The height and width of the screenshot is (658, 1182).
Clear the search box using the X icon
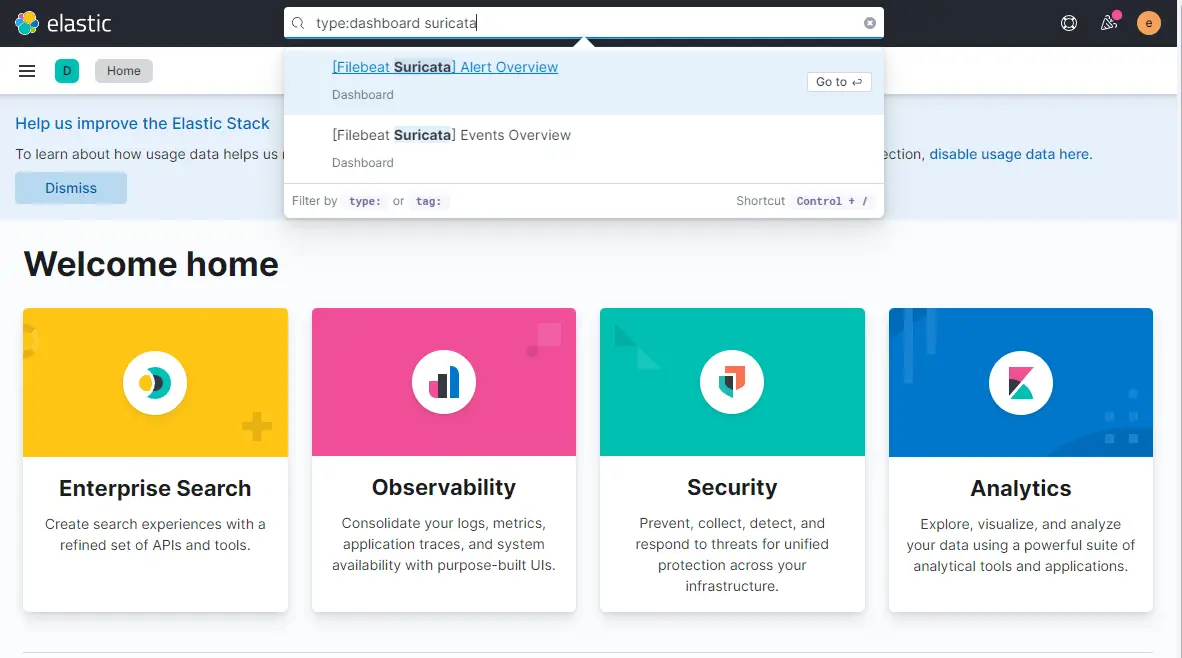coord(869,22)
